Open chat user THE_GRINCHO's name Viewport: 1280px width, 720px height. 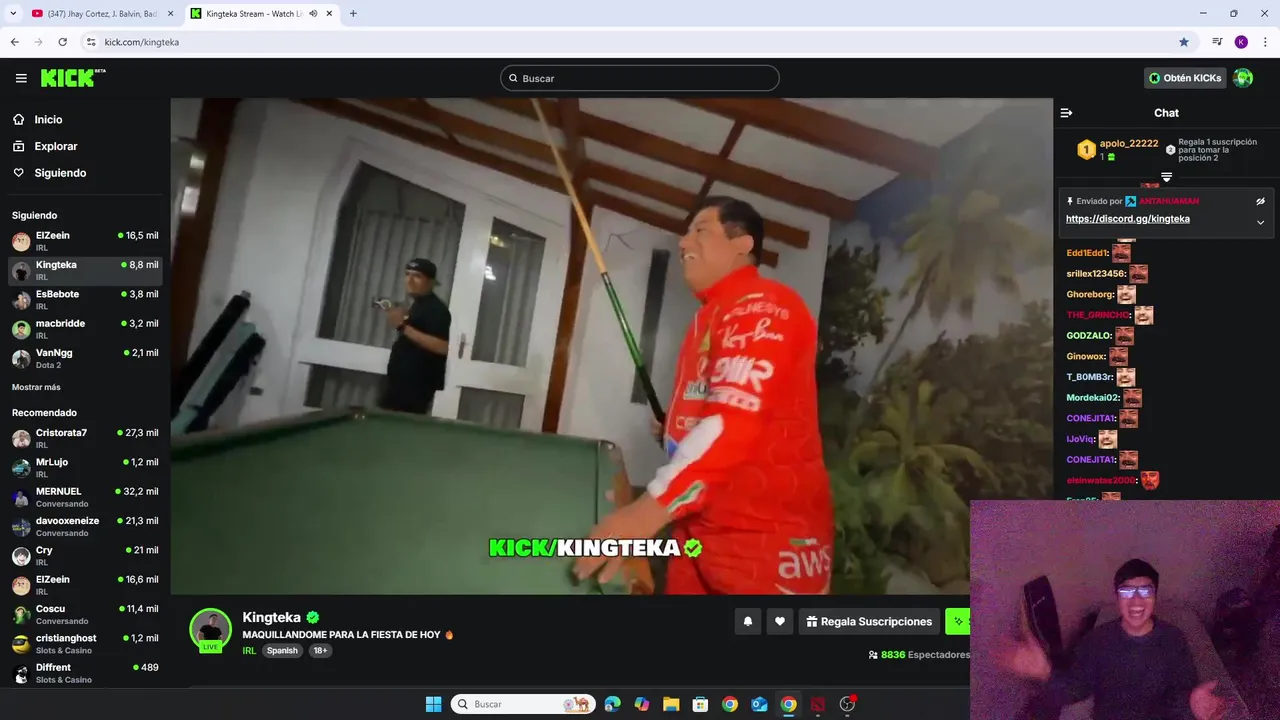coord(1098,315)
